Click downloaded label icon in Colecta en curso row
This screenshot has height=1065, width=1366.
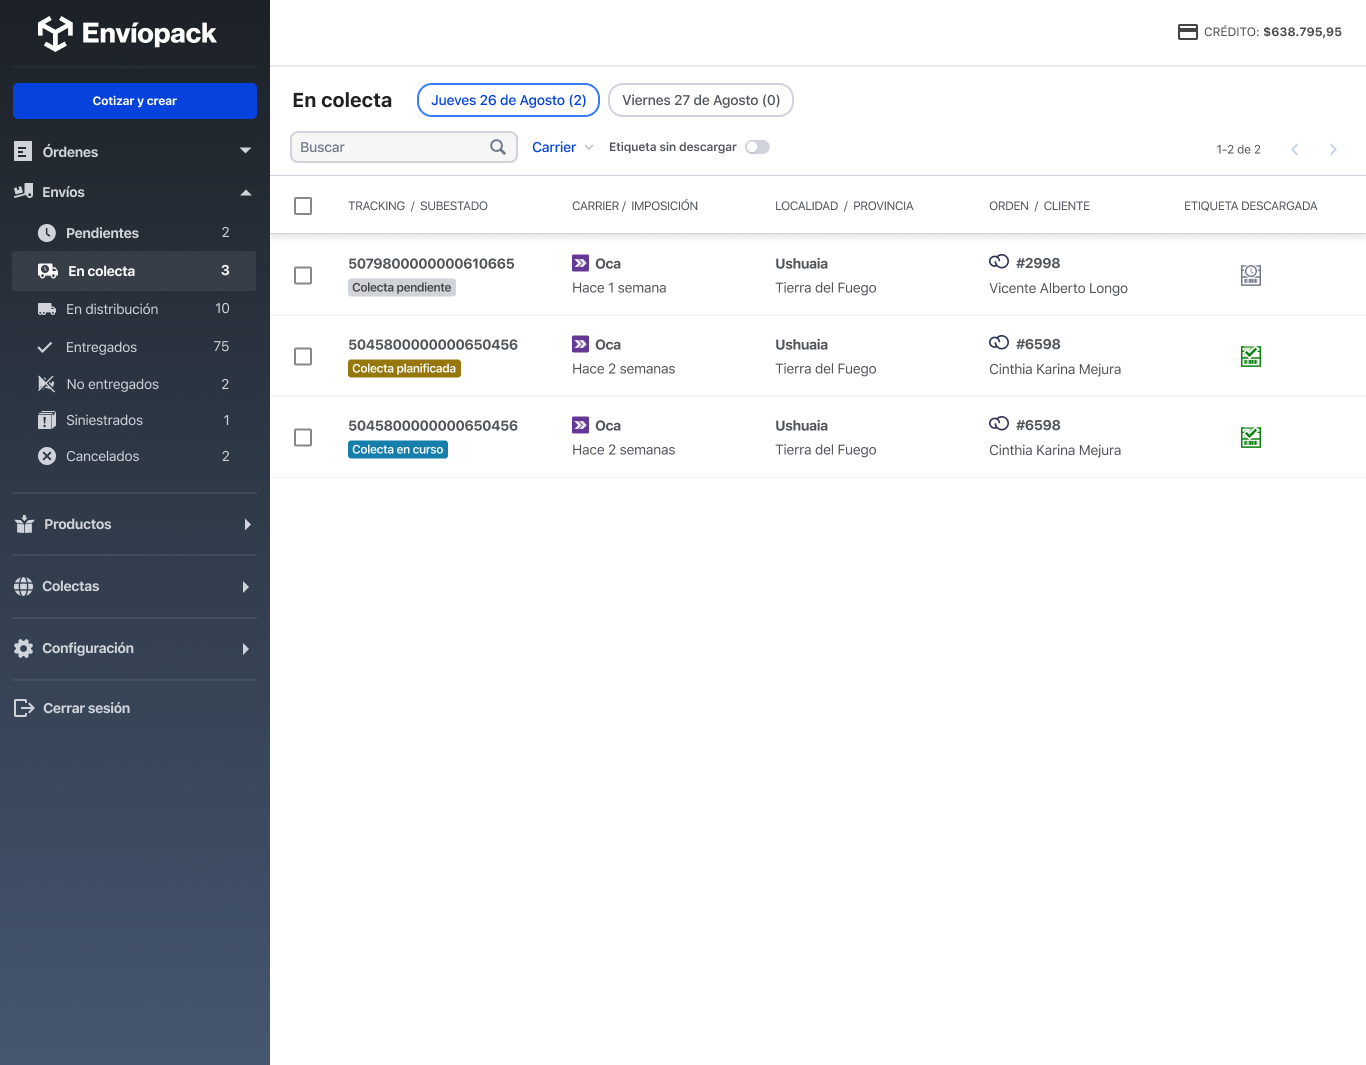click(1251, 437)
